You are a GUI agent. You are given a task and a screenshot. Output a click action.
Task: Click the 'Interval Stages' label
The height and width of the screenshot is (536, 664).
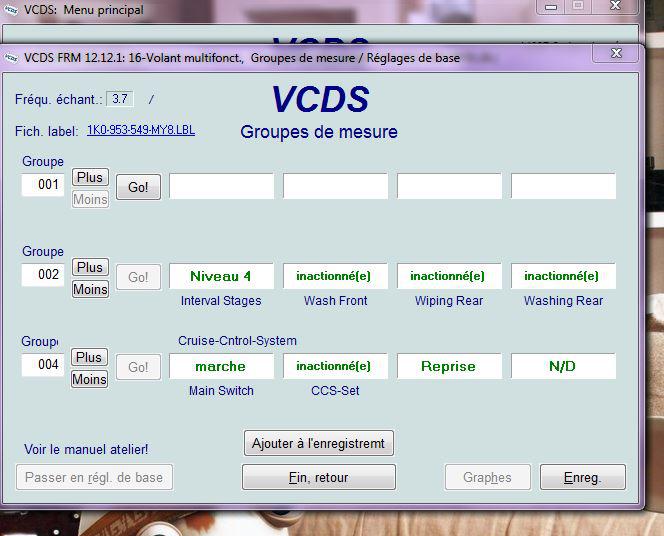point(221,301)
